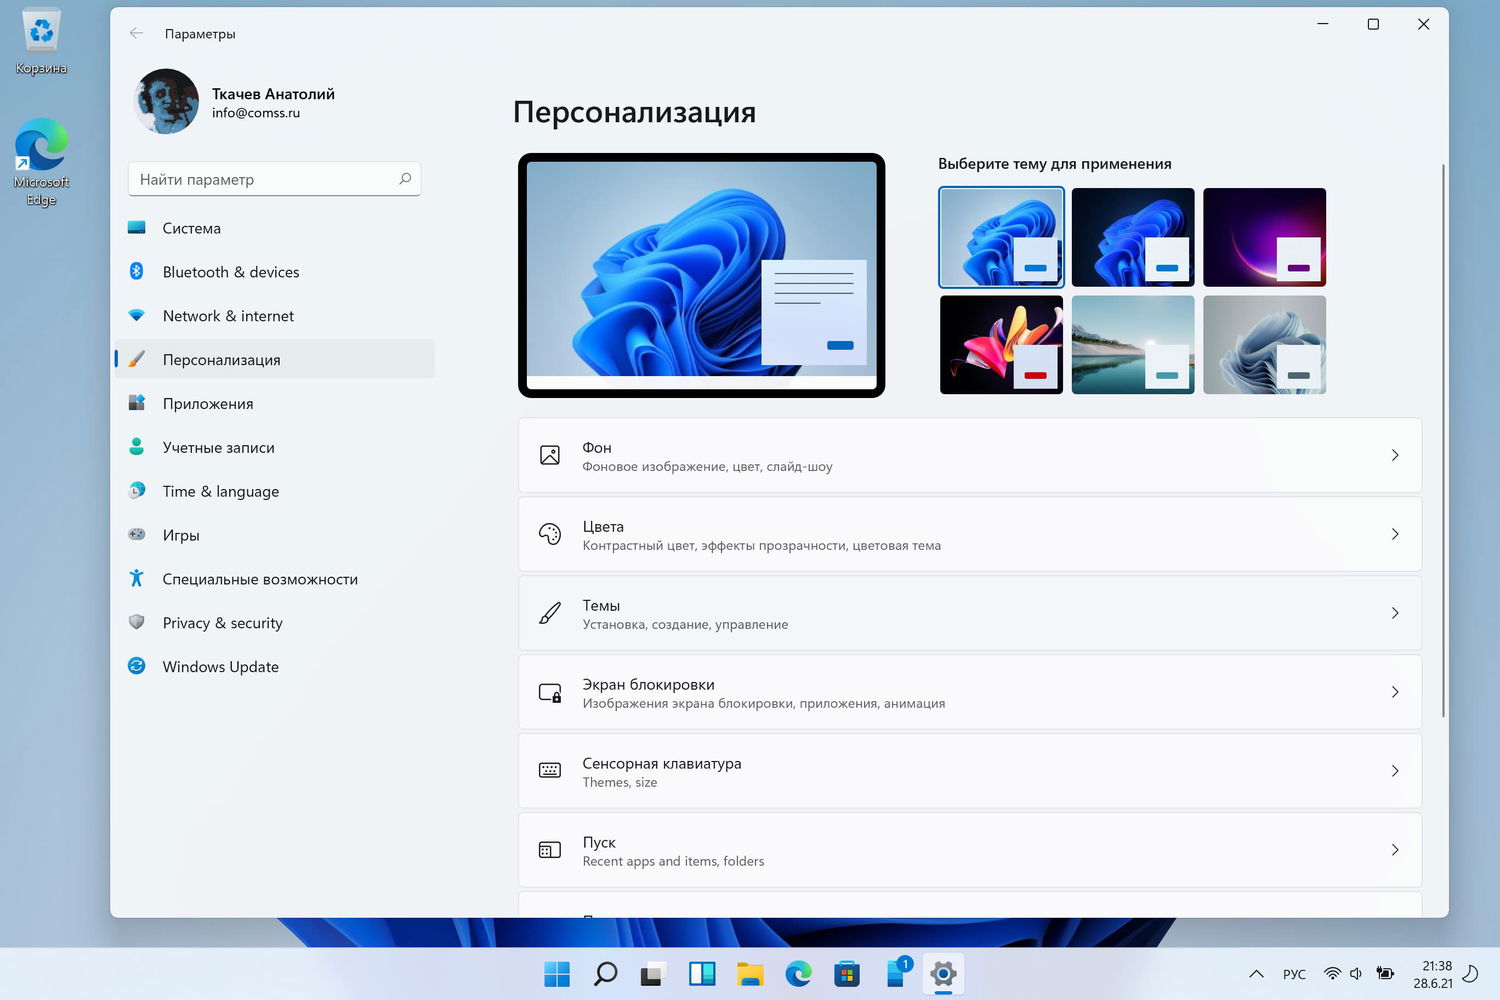Image resolution: width=1500 pixels, height=1000 pixels.
Task: Click the Система monitor icon in sidebar
Action: tap(137, 228)
